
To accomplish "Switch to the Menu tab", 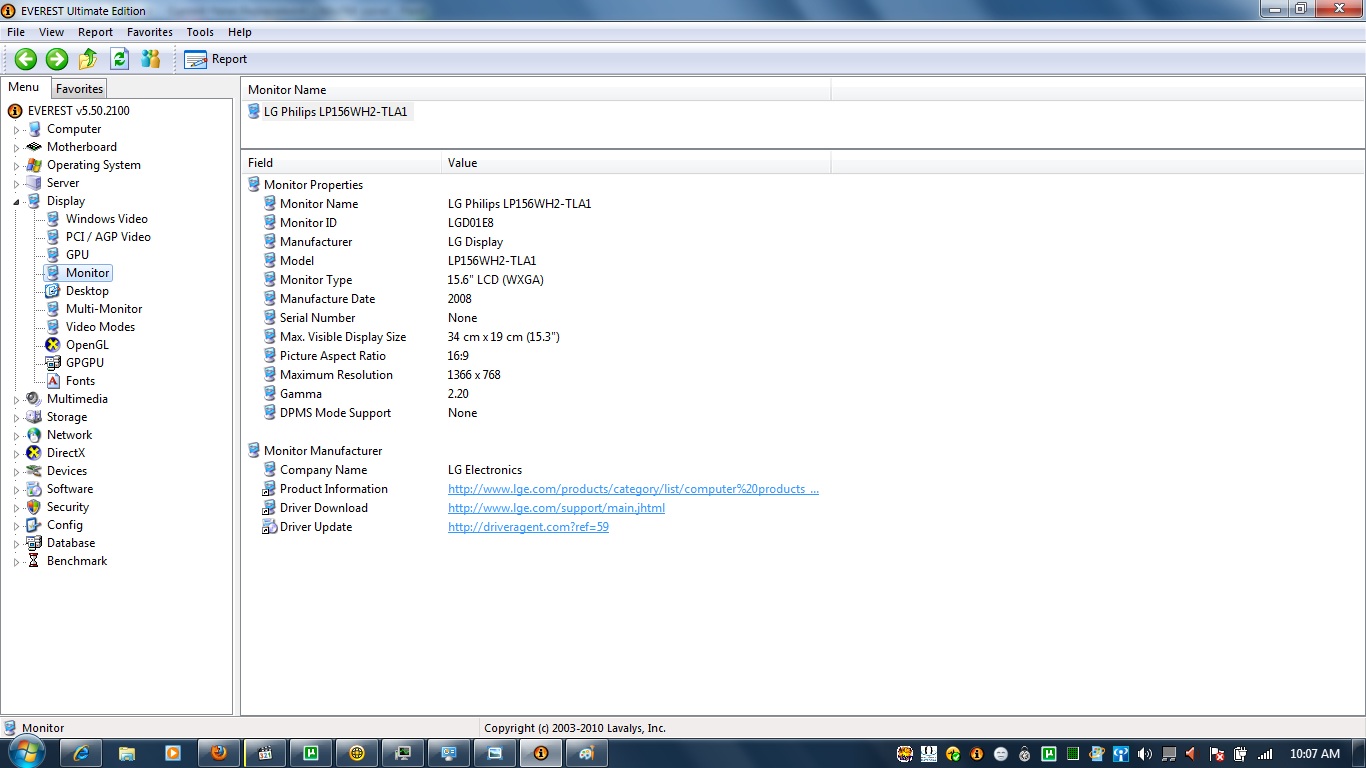I will click(x=24, y=87).
